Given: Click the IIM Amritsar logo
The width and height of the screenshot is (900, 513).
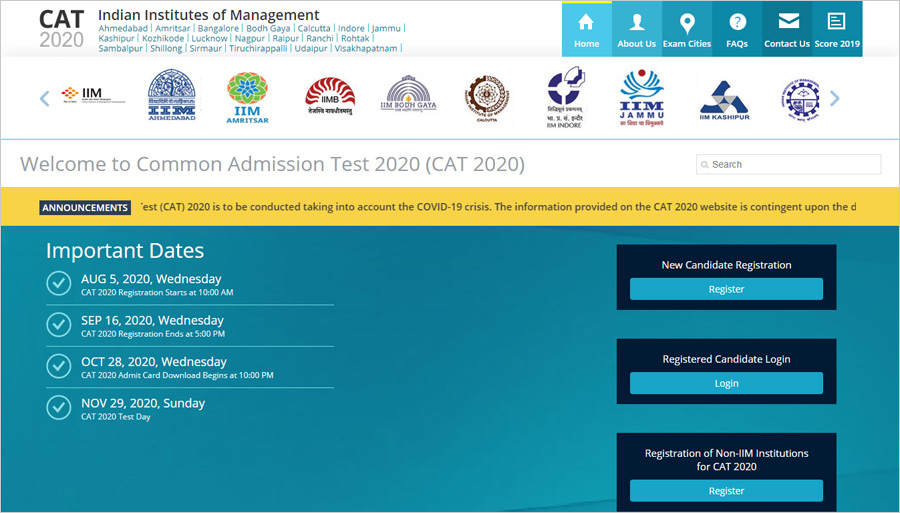Looking at the screenshot, I should point(247,98).
